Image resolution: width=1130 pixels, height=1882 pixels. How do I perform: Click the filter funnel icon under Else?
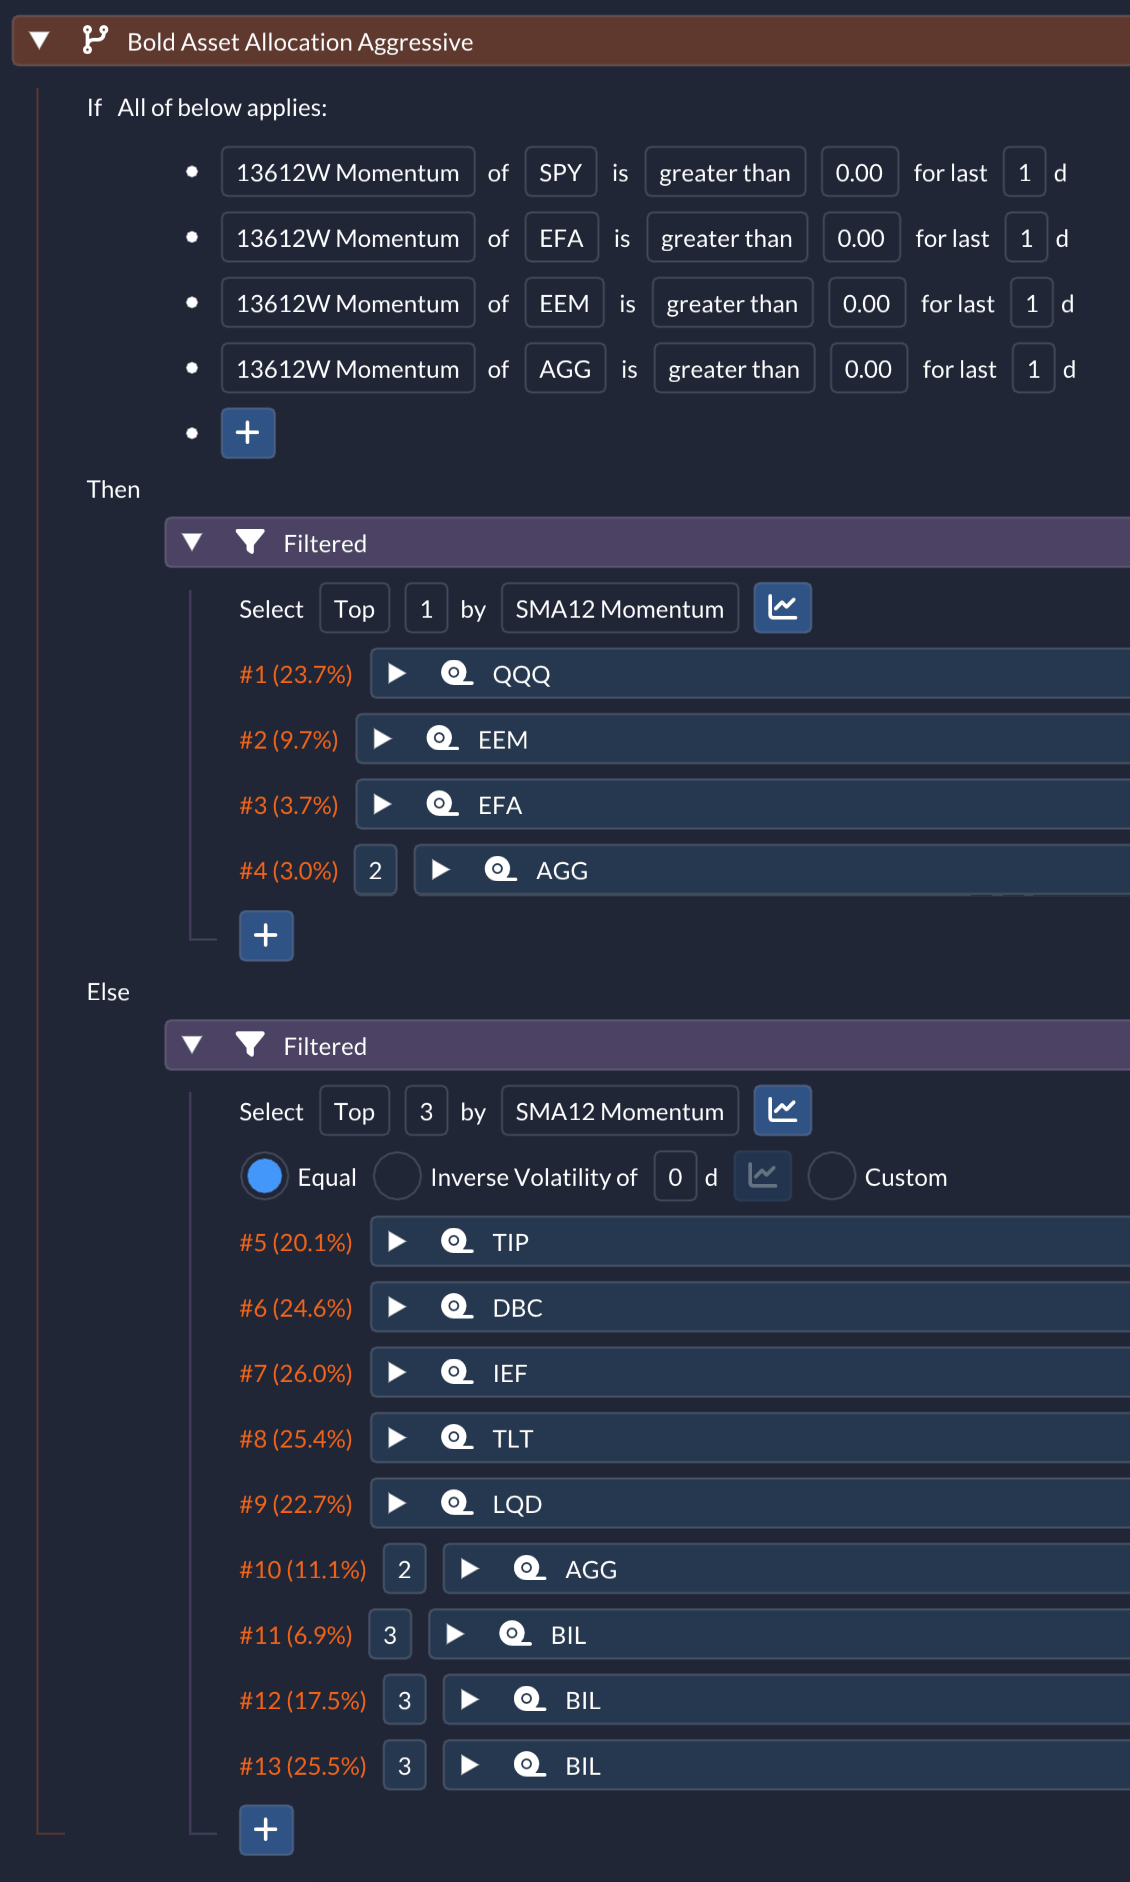click(250, 1045)
